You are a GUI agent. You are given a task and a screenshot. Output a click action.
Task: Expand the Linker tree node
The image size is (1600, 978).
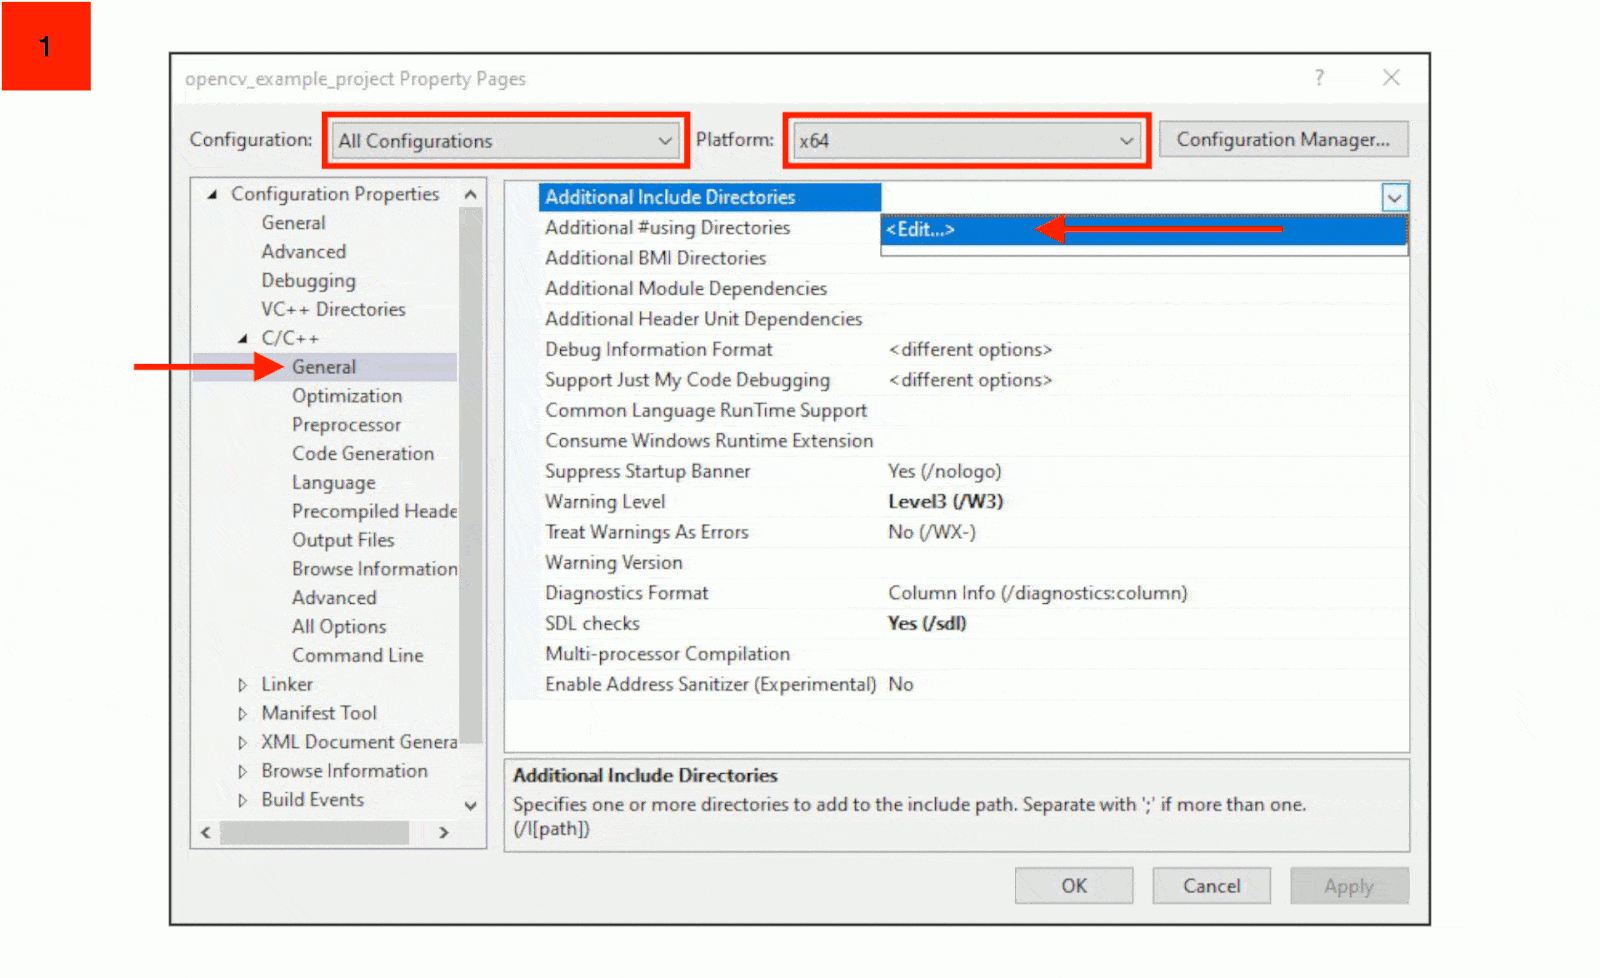pos(242,685)
